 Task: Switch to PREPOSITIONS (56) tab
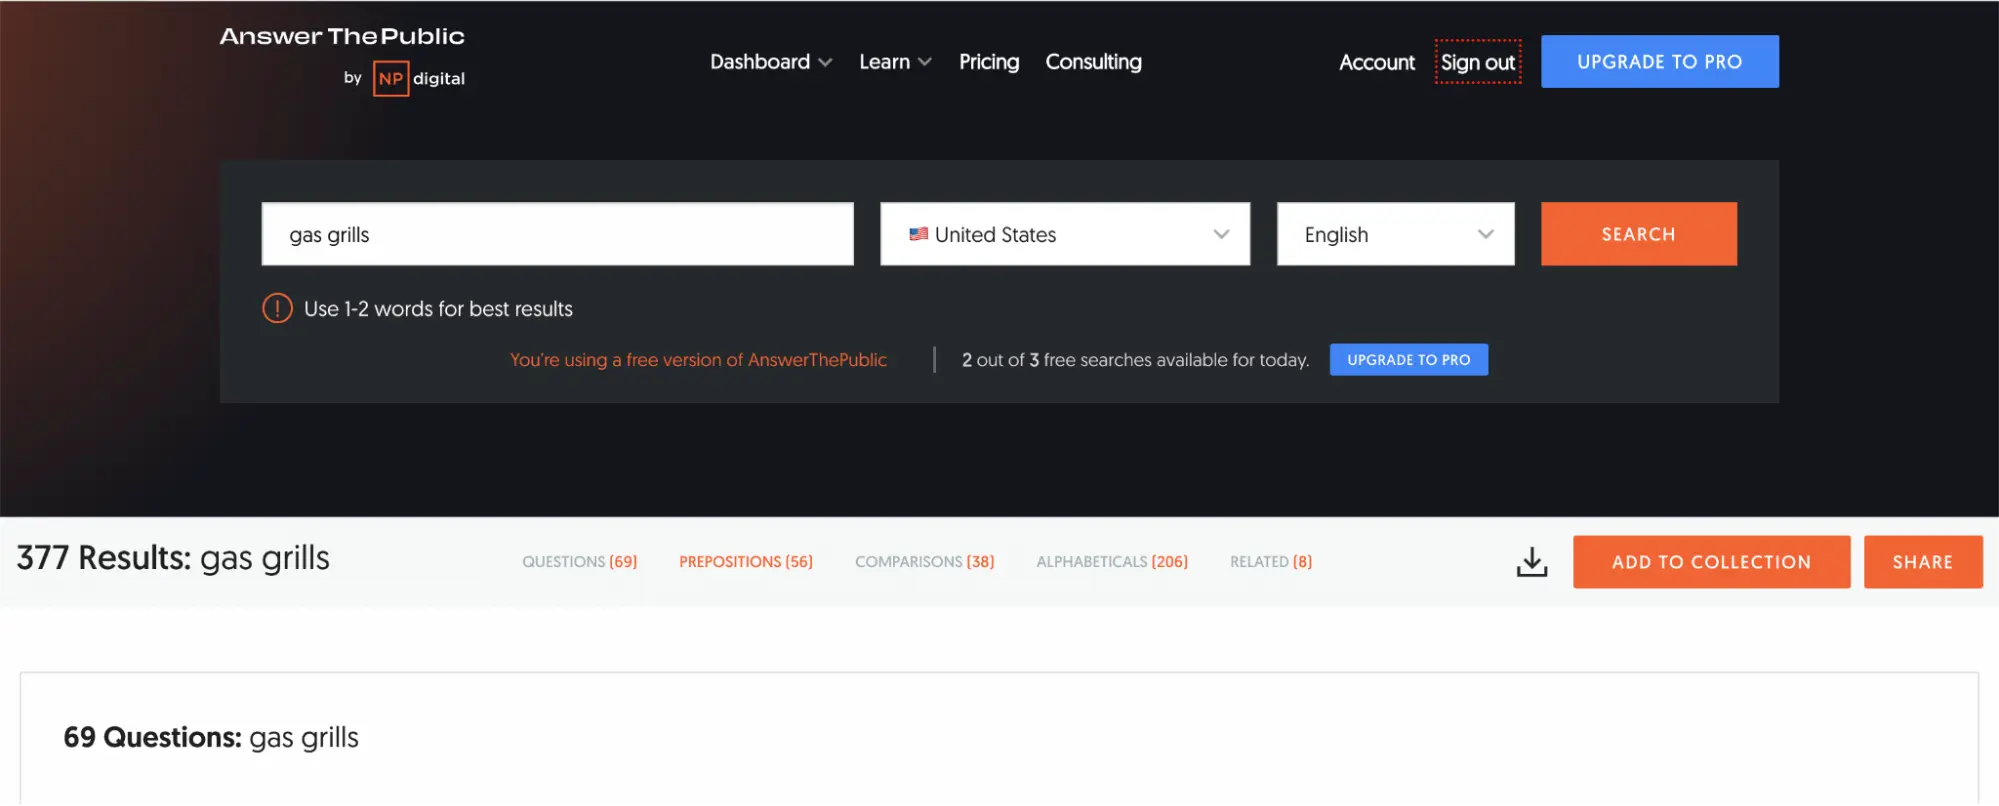746,562
